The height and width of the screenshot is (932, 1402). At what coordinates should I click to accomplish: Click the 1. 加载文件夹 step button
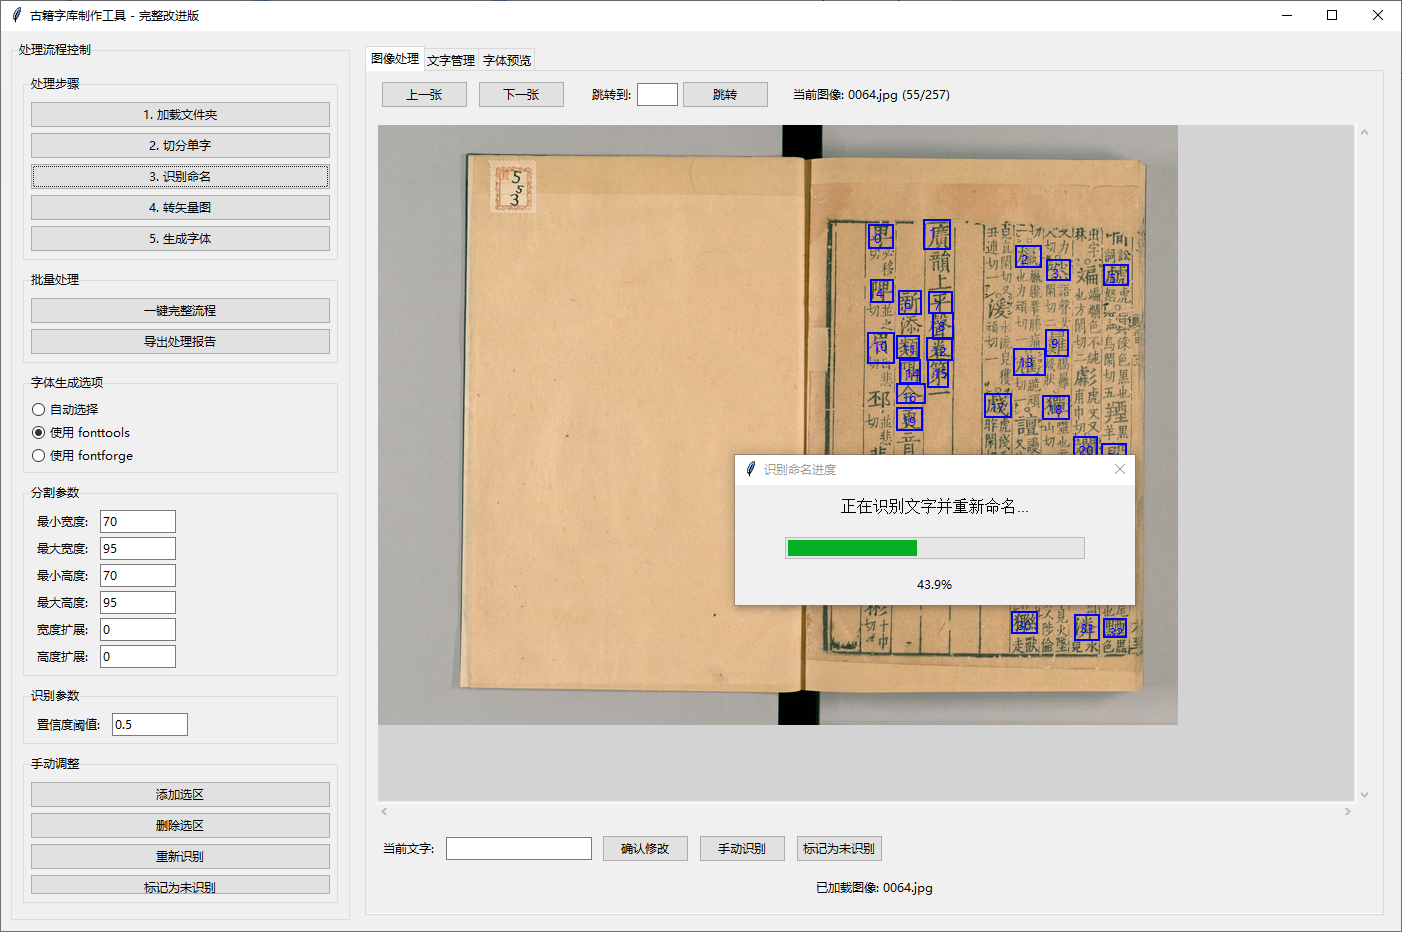(x=180, y=114)
